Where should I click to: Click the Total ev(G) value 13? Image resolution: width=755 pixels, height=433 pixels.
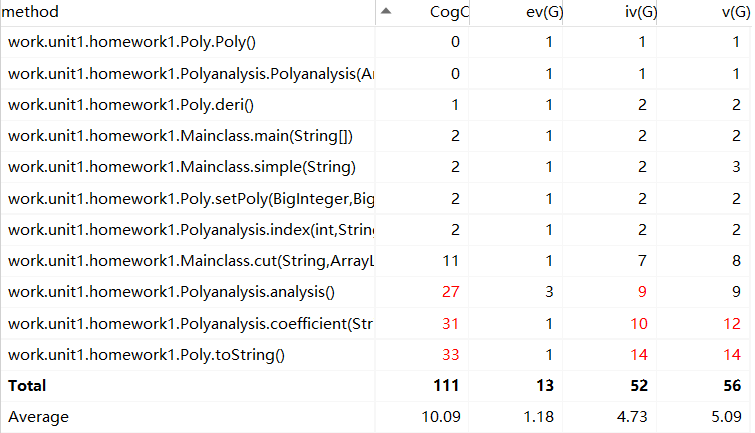click(x=545, y=386)
